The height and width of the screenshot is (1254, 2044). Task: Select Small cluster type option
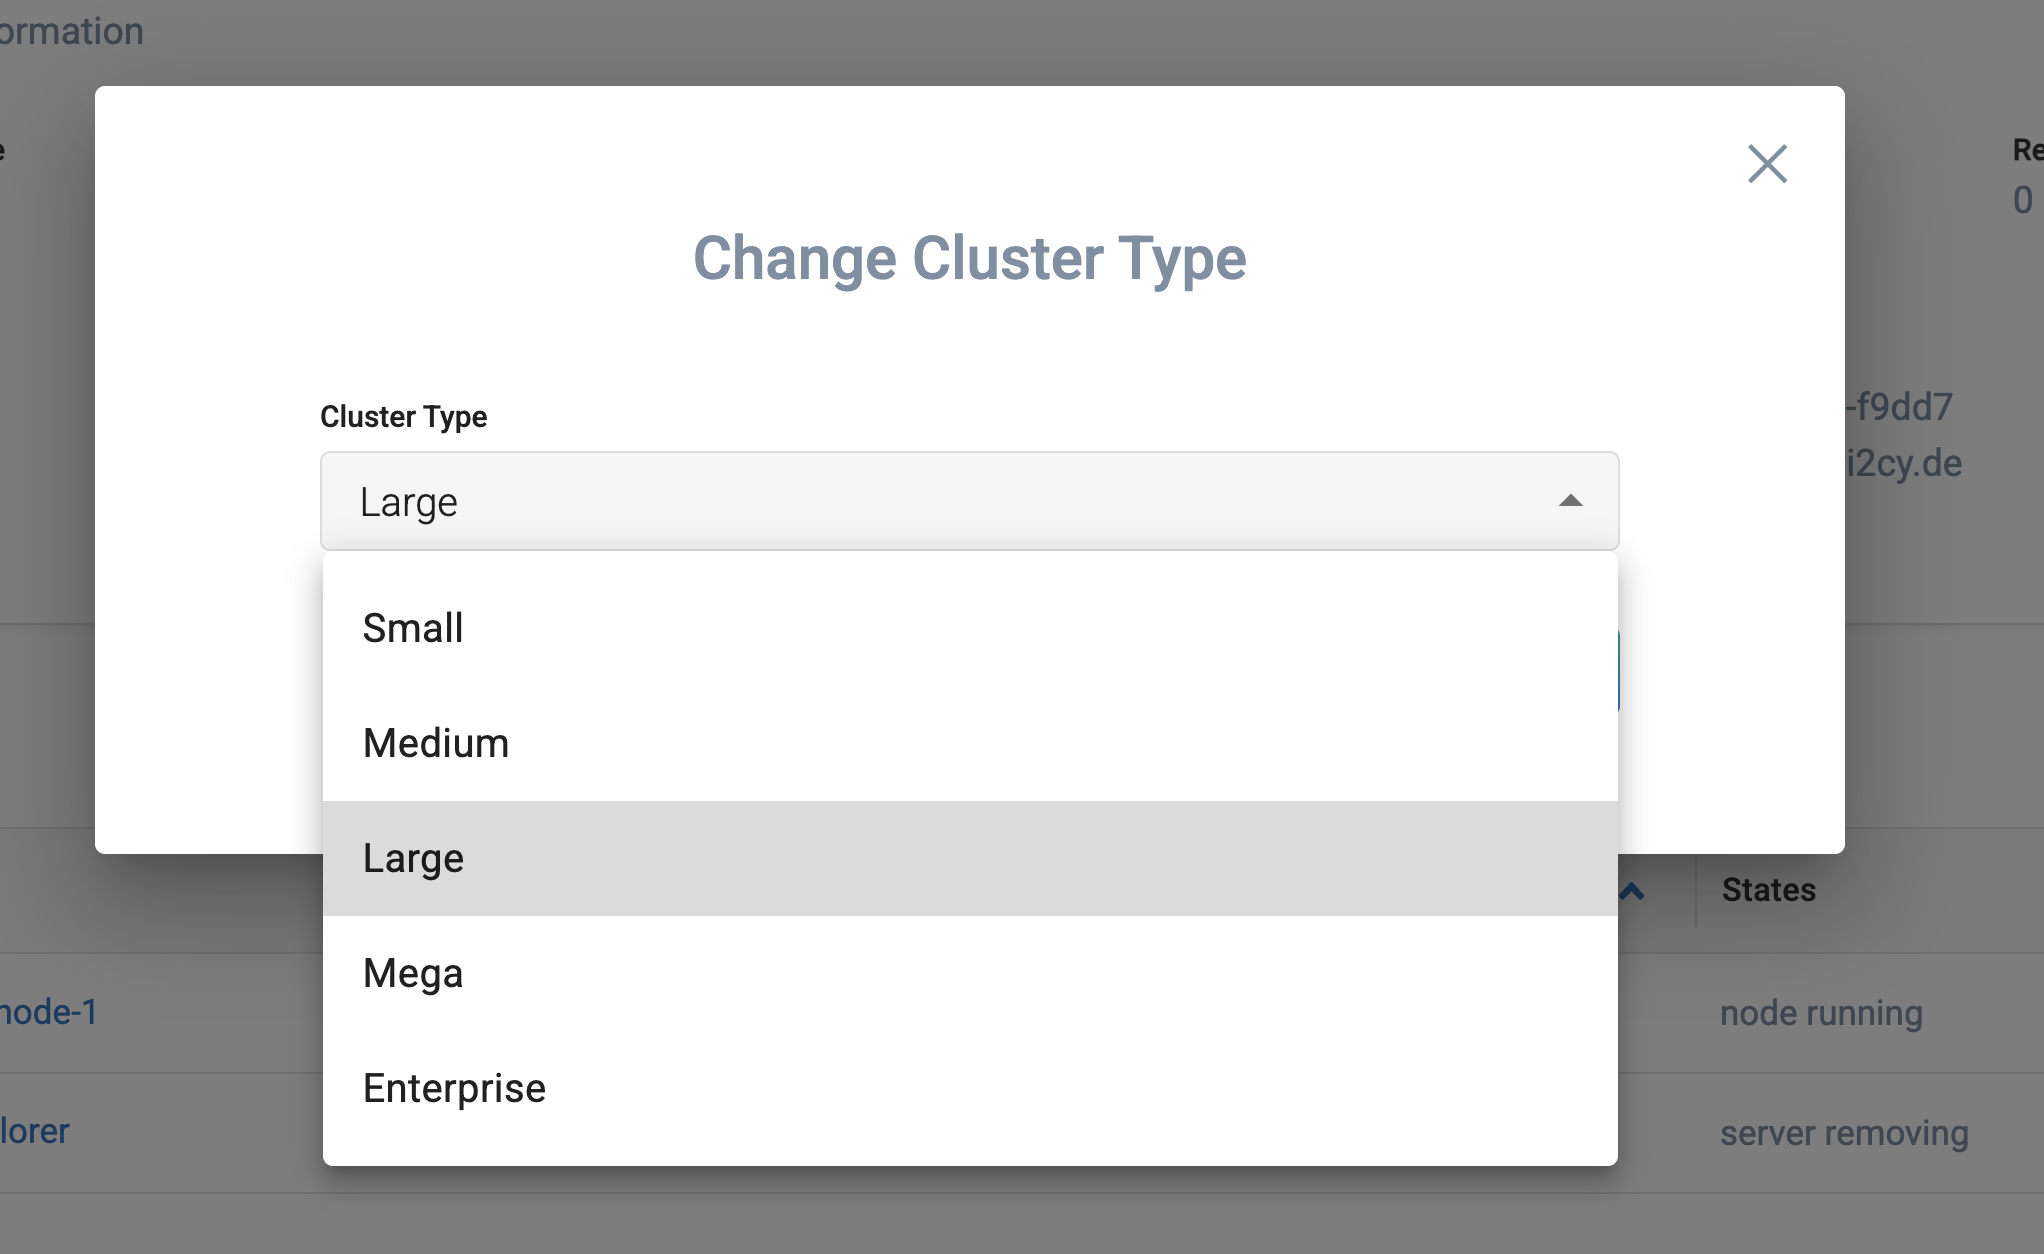970,628
